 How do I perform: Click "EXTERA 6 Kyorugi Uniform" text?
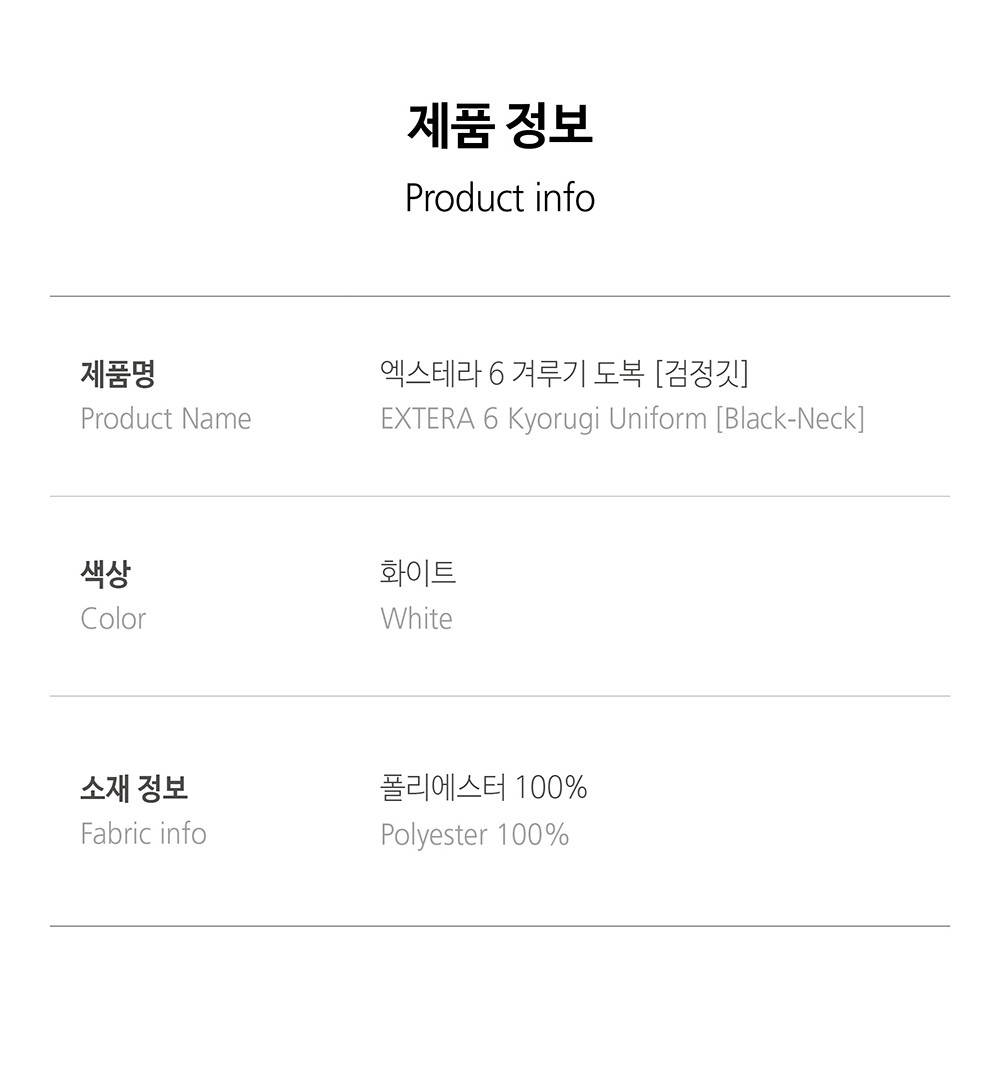tap(543, 419)
